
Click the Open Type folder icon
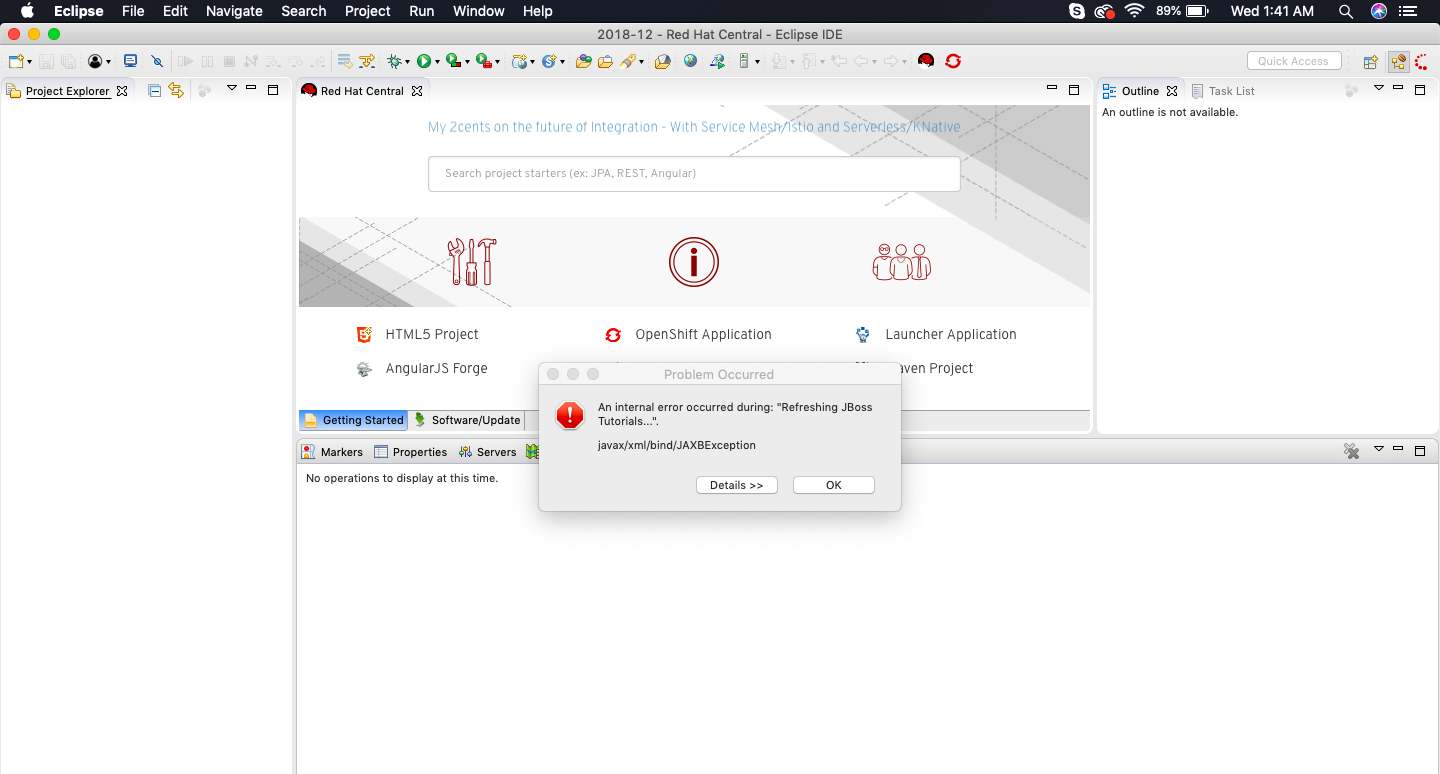tap(584, 61)
